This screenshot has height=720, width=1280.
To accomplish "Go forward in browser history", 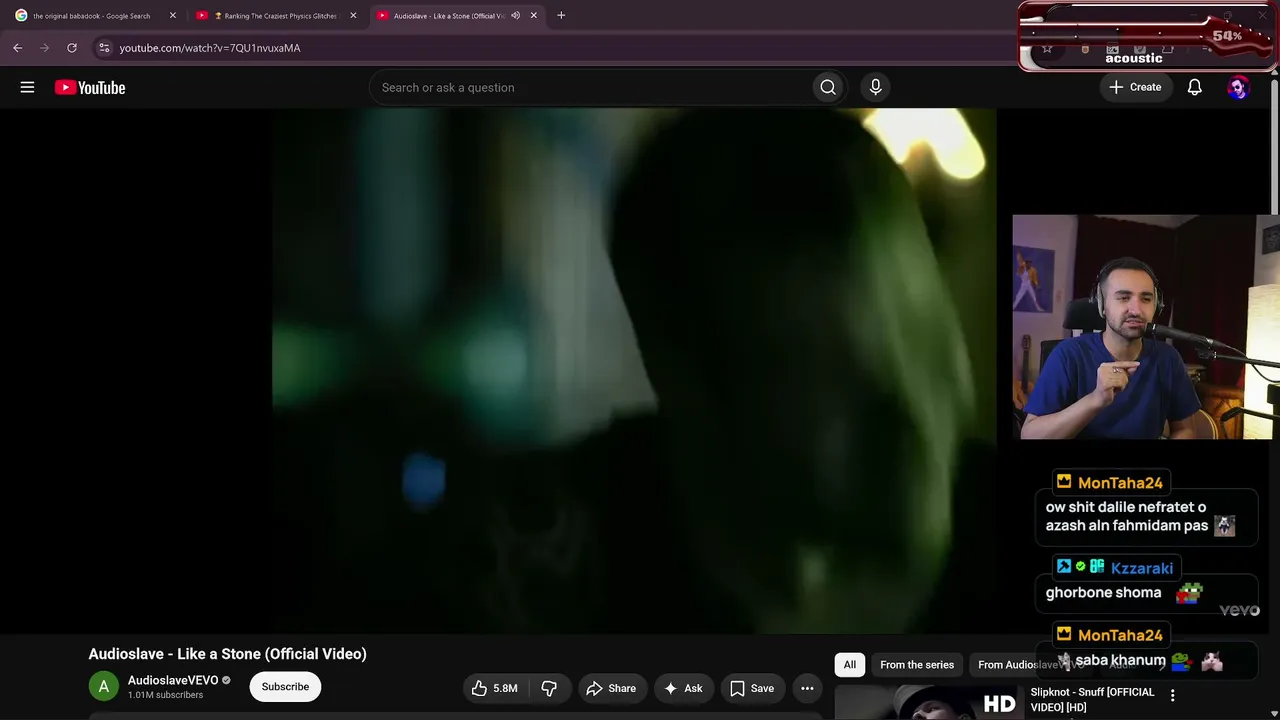I will [x=44, y=47].
